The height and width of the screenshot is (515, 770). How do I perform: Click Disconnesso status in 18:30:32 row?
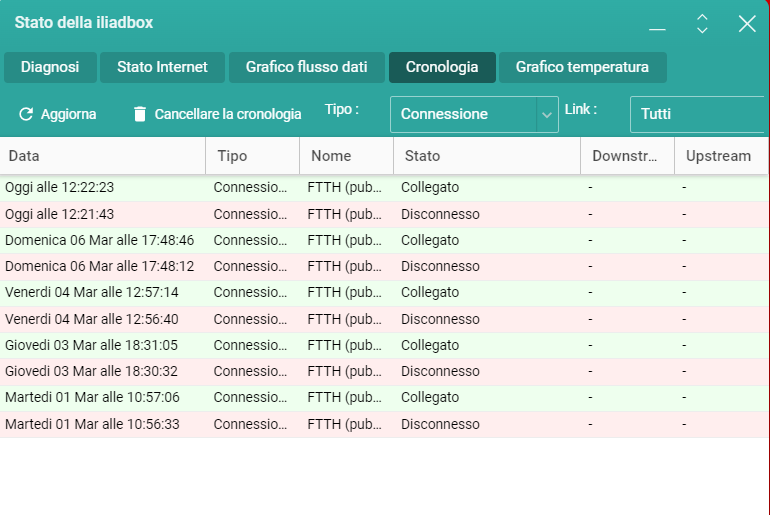click(440, 372)
